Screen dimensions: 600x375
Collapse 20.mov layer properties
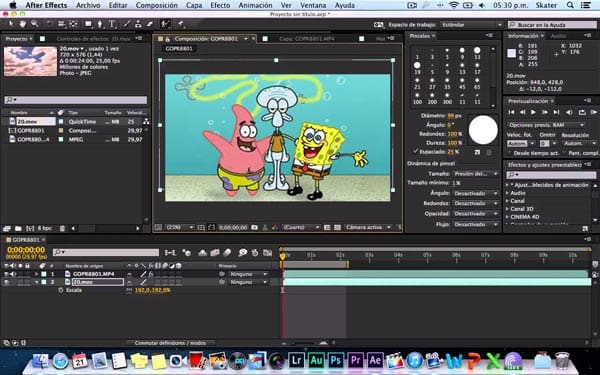click(37, 282)
